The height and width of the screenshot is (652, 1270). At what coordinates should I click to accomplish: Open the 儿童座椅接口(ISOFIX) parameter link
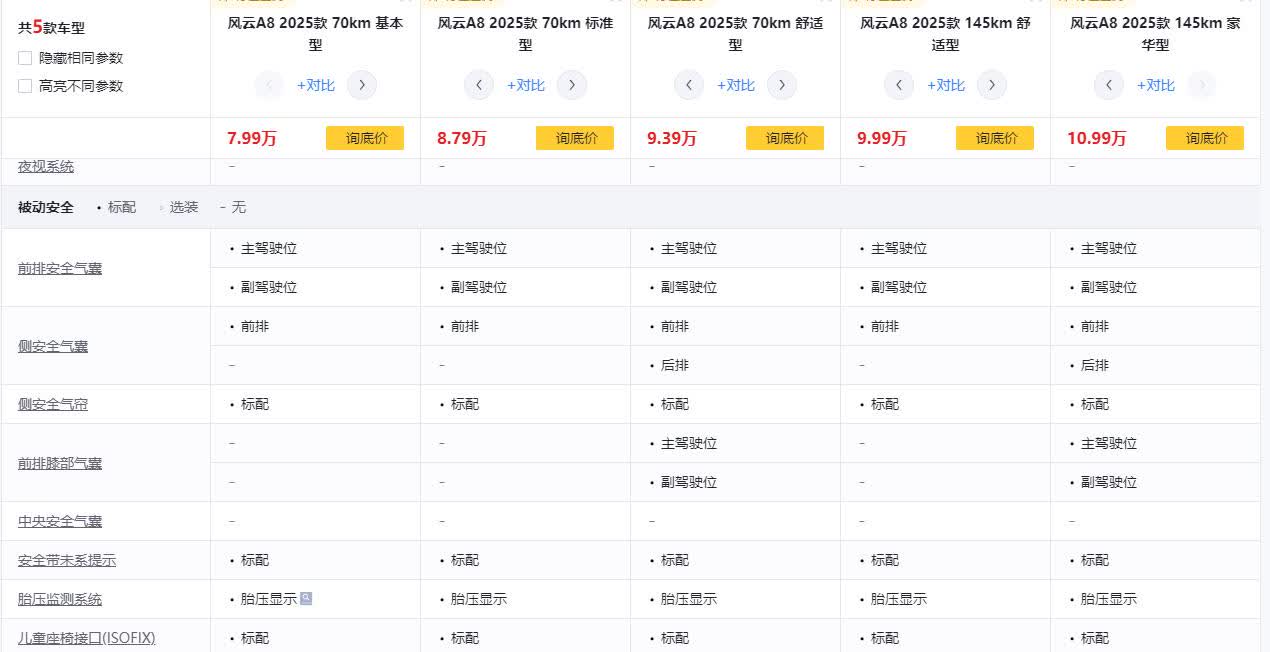[x=87, y=637]
